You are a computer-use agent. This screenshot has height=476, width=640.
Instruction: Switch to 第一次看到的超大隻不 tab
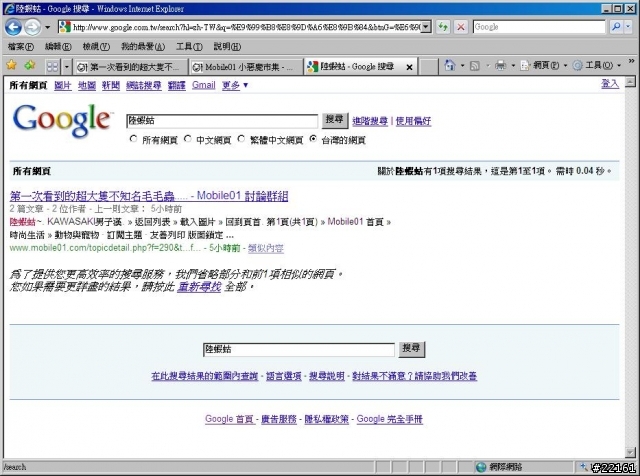[130, 67]
